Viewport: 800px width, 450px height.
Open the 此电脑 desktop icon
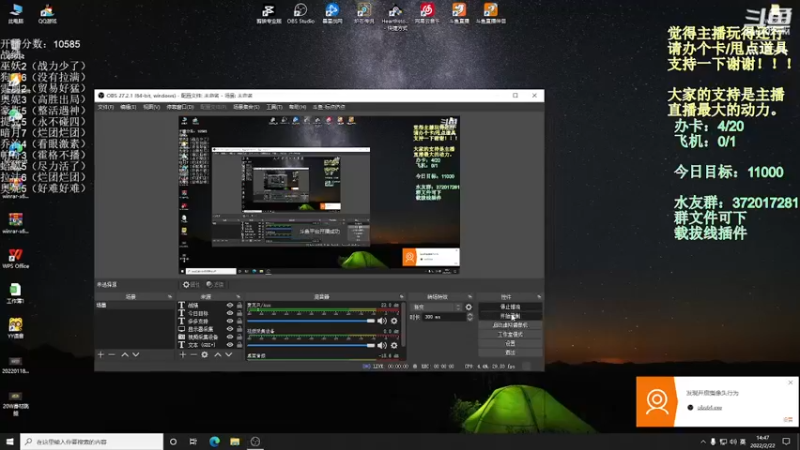(16, 13)
